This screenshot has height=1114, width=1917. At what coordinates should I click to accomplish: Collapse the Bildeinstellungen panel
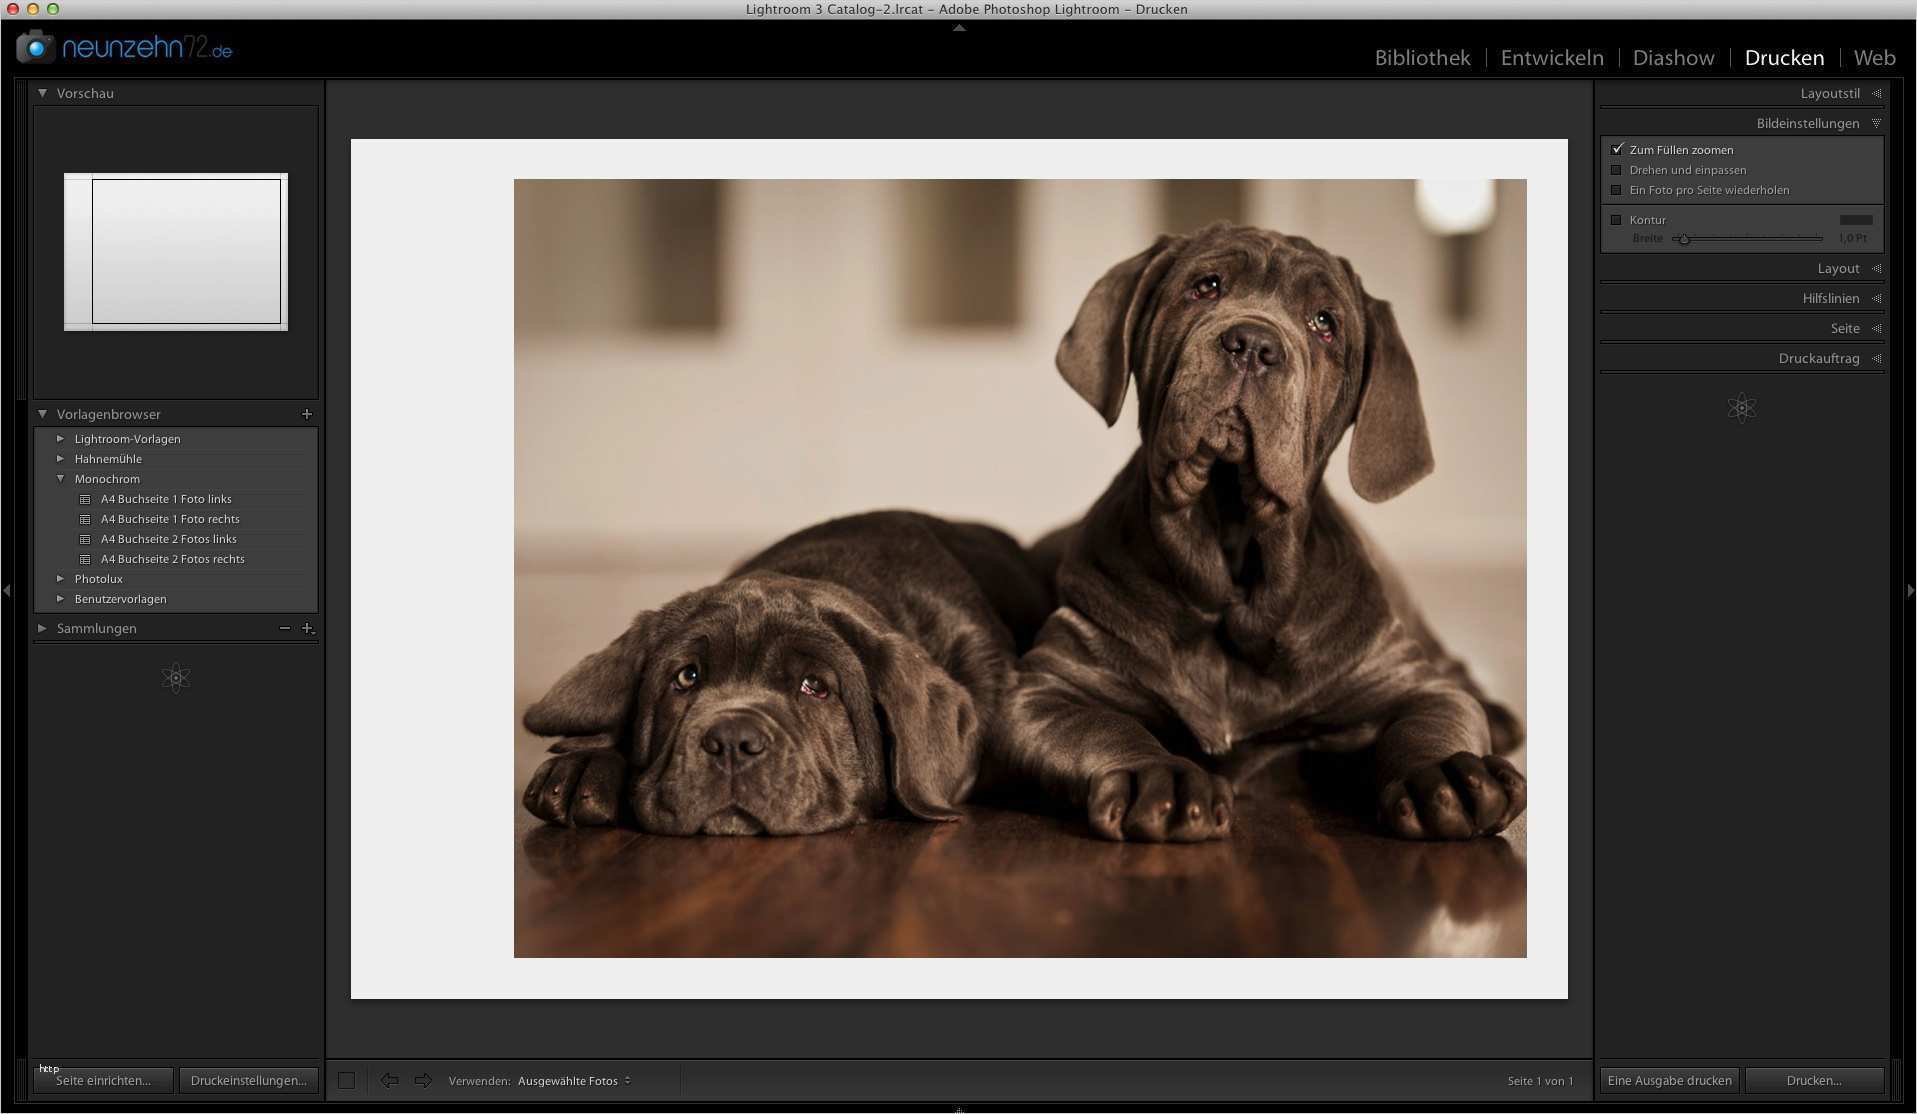coord(1876,123)
